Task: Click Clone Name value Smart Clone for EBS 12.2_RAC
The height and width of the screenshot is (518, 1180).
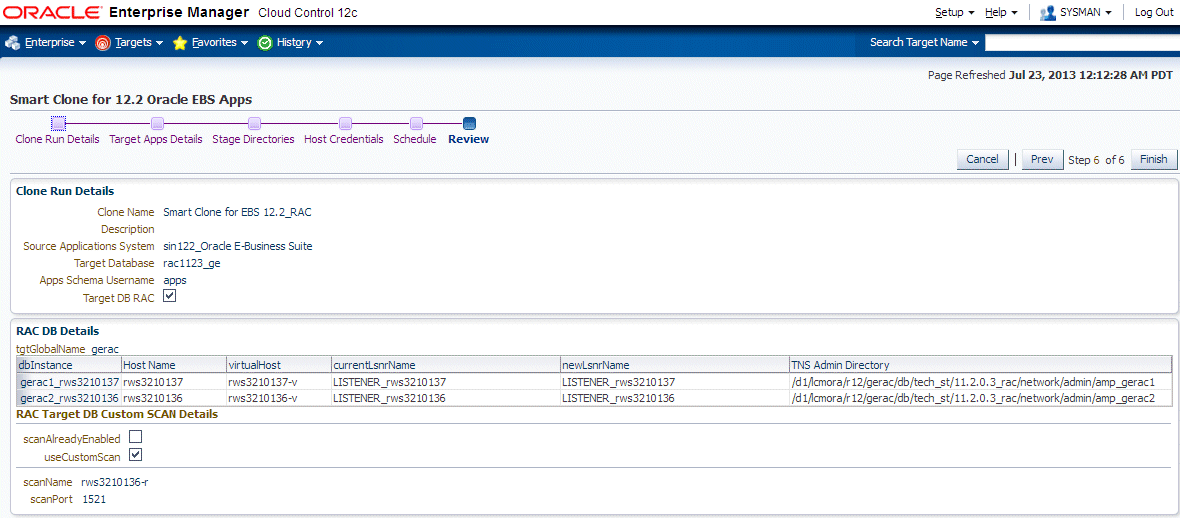Action: click(237, 212)
